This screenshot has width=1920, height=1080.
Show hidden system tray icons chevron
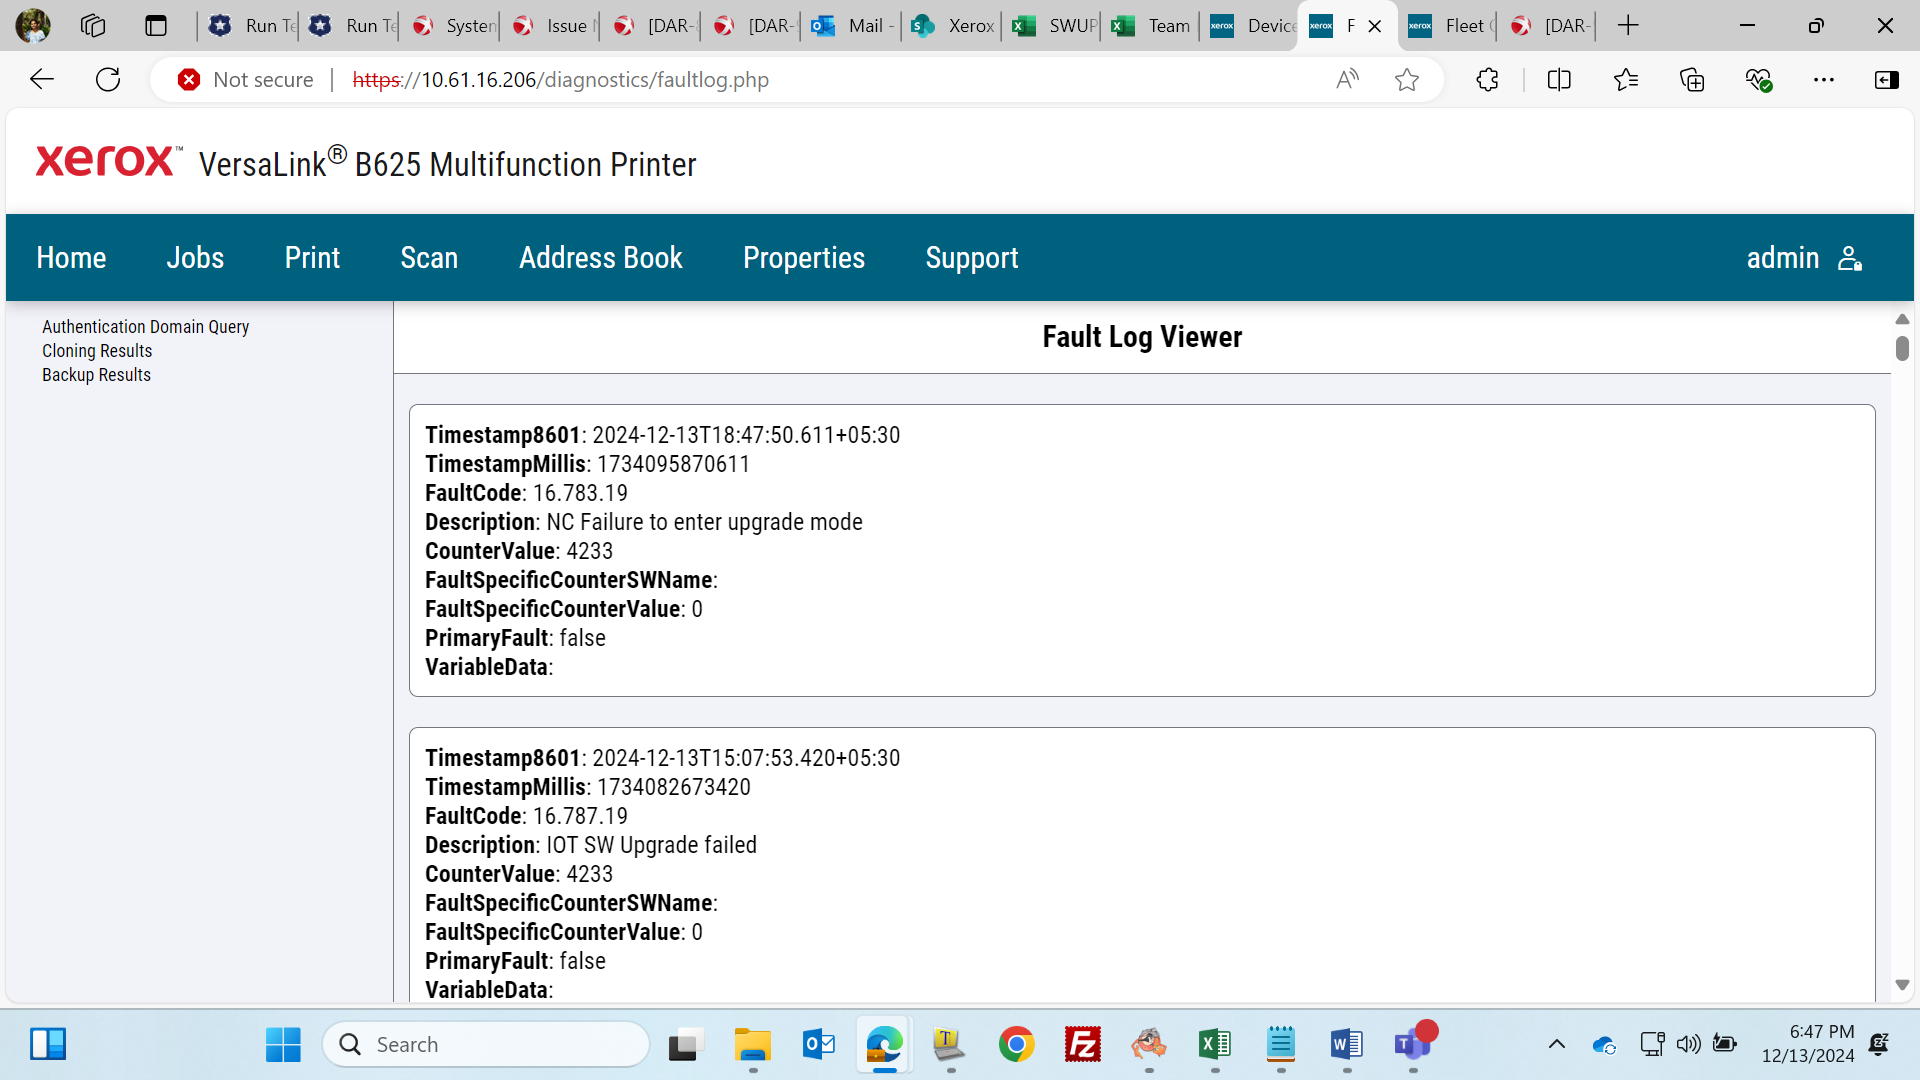point(1557,1045)
